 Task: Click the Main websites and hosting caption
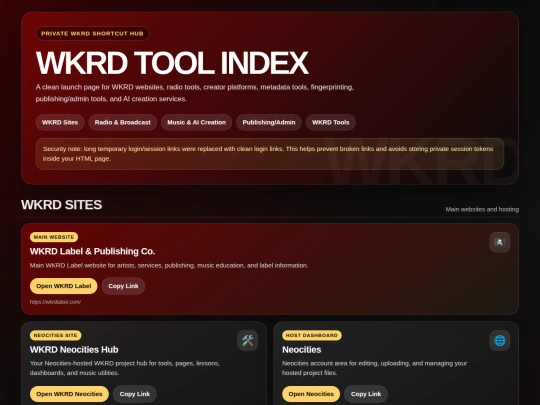tap(482, 209)
